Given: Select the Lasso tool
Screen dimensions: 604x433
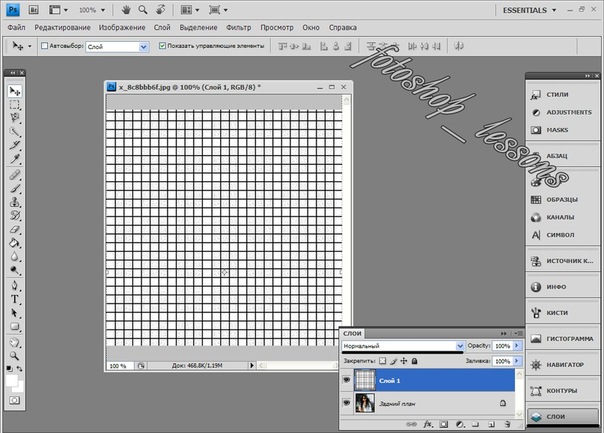Looking at the screenshot, I should point(15,118).
